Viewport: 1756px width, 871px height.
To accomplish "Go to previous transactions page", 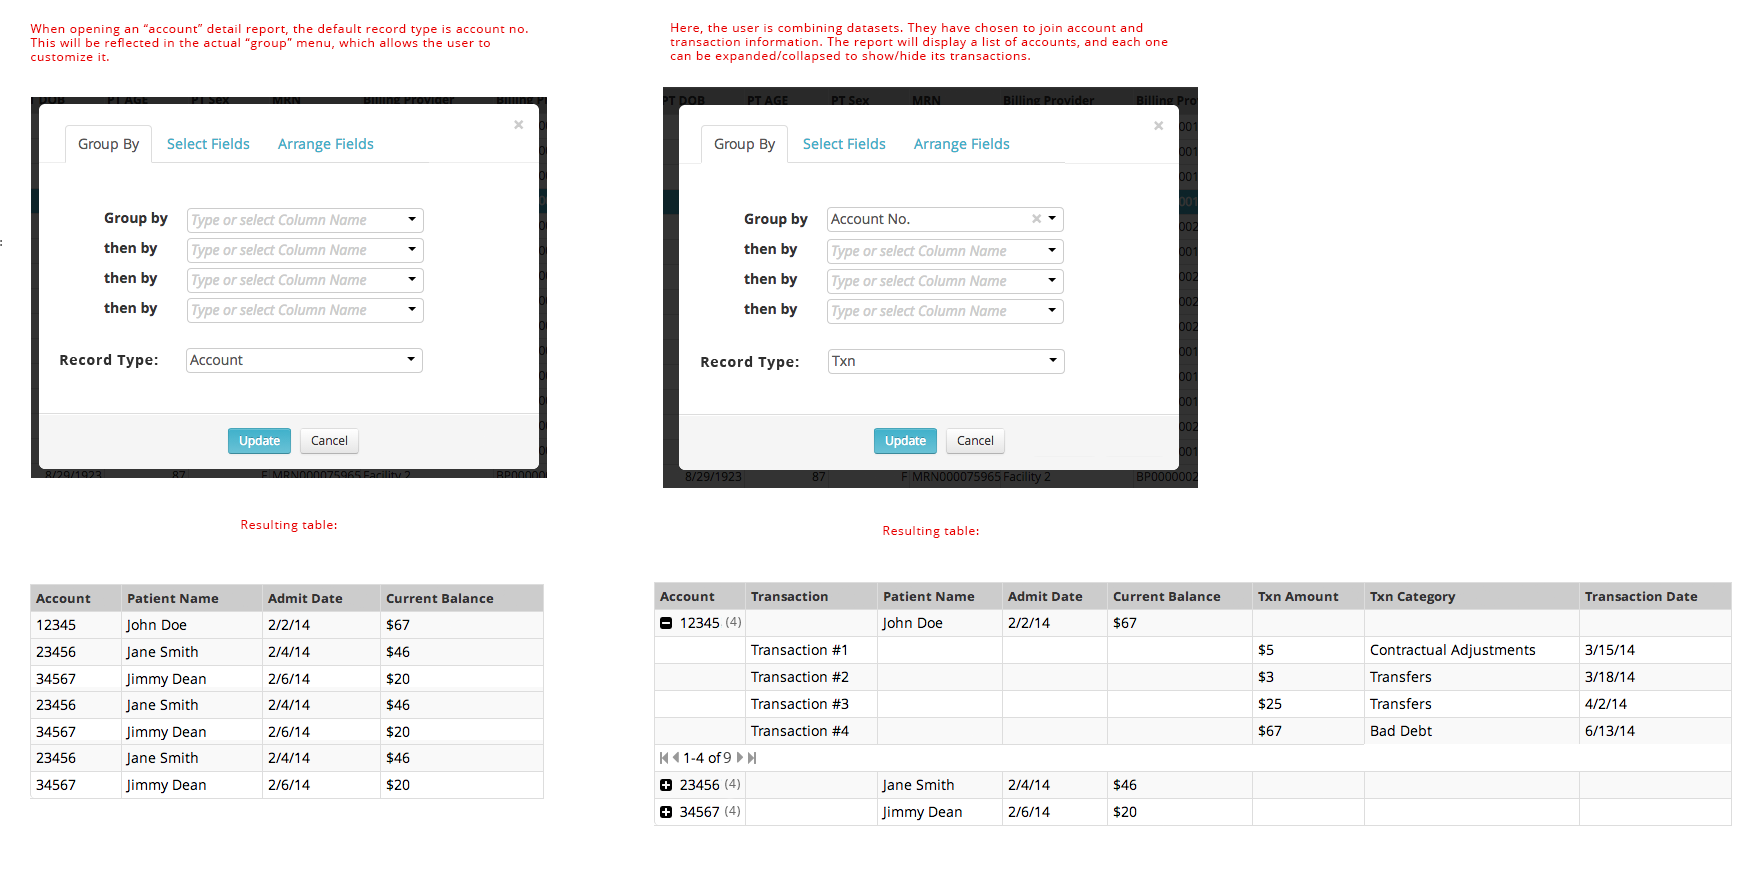I will point(676,758).
